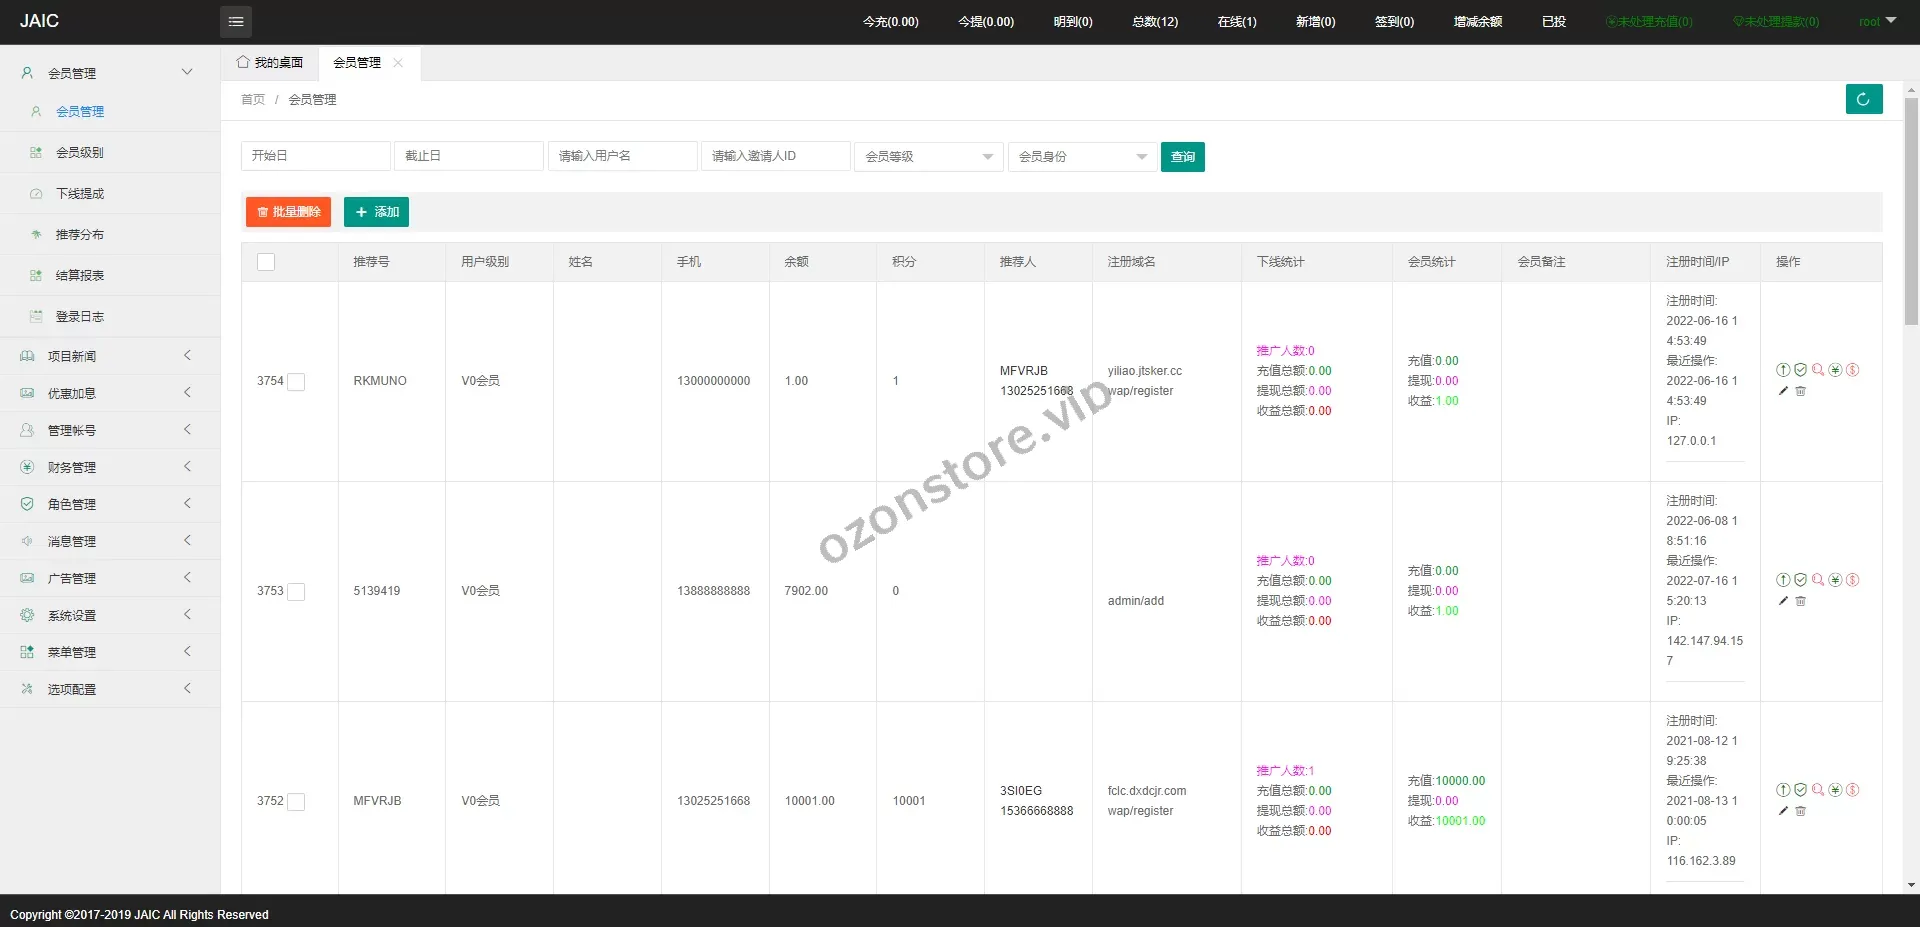Viewport: 1920px width, 927px height.
Task: Click red dollar icon for member 3752
Action: coord(1852,790)
